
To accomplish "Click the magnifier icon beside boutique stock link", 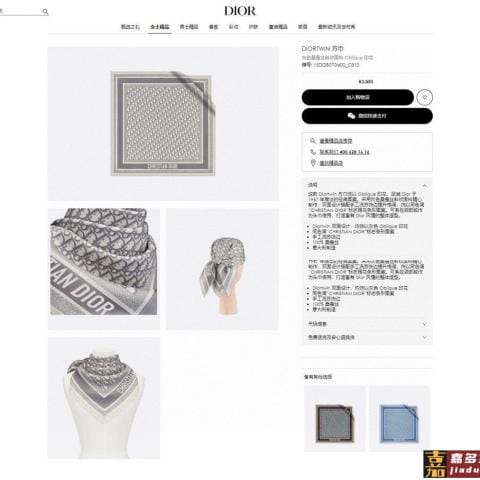I will (x=313, y=141).
